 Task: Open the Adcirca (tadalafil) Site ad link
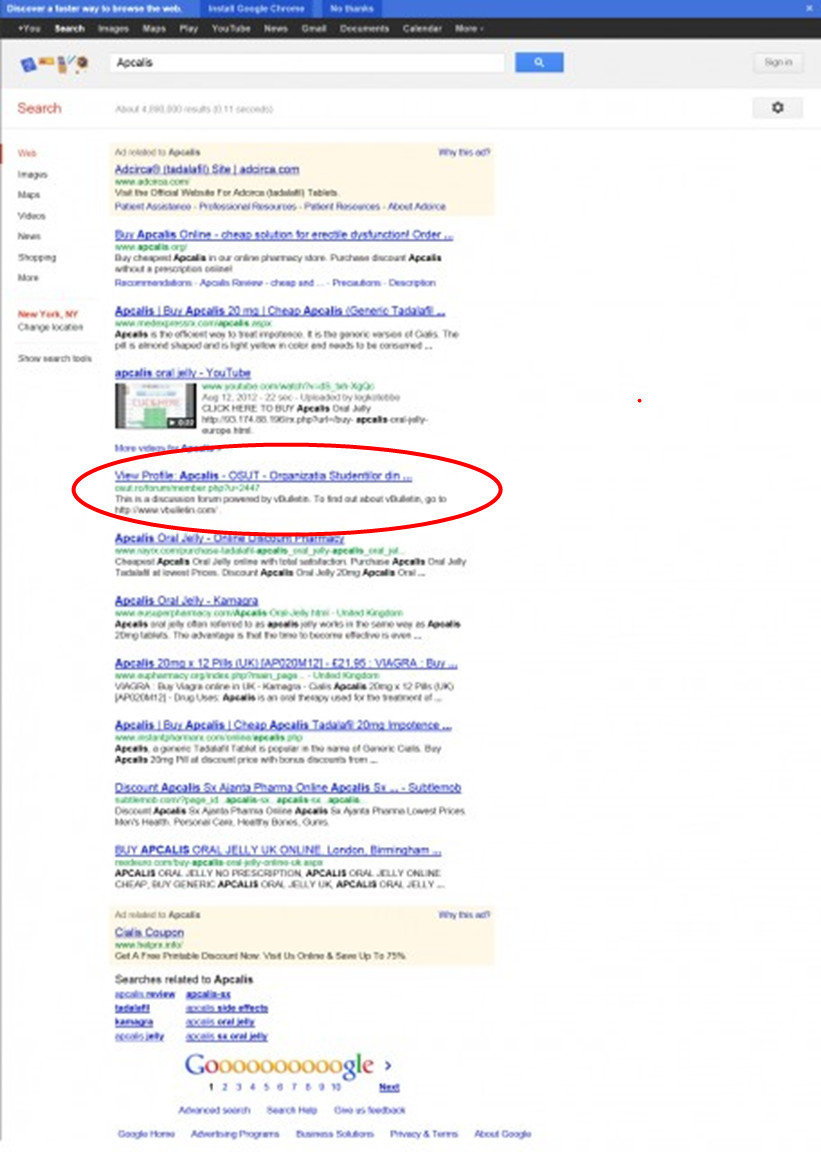click(x=207, y=169)
